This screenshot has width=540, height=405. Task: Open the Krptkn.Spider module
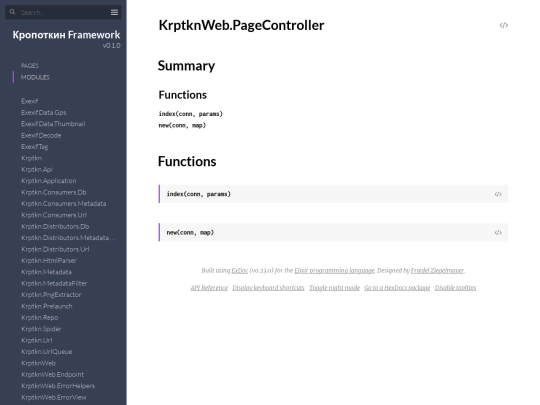(x=41, y=329)
